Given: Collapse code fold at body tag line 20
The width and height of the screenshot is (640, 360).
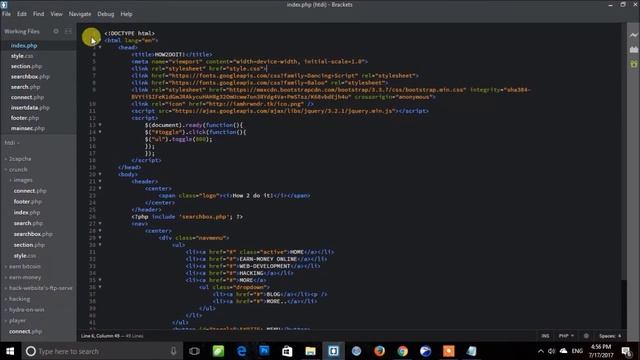Looking at the screenshot, I should [x=100, y=174].
